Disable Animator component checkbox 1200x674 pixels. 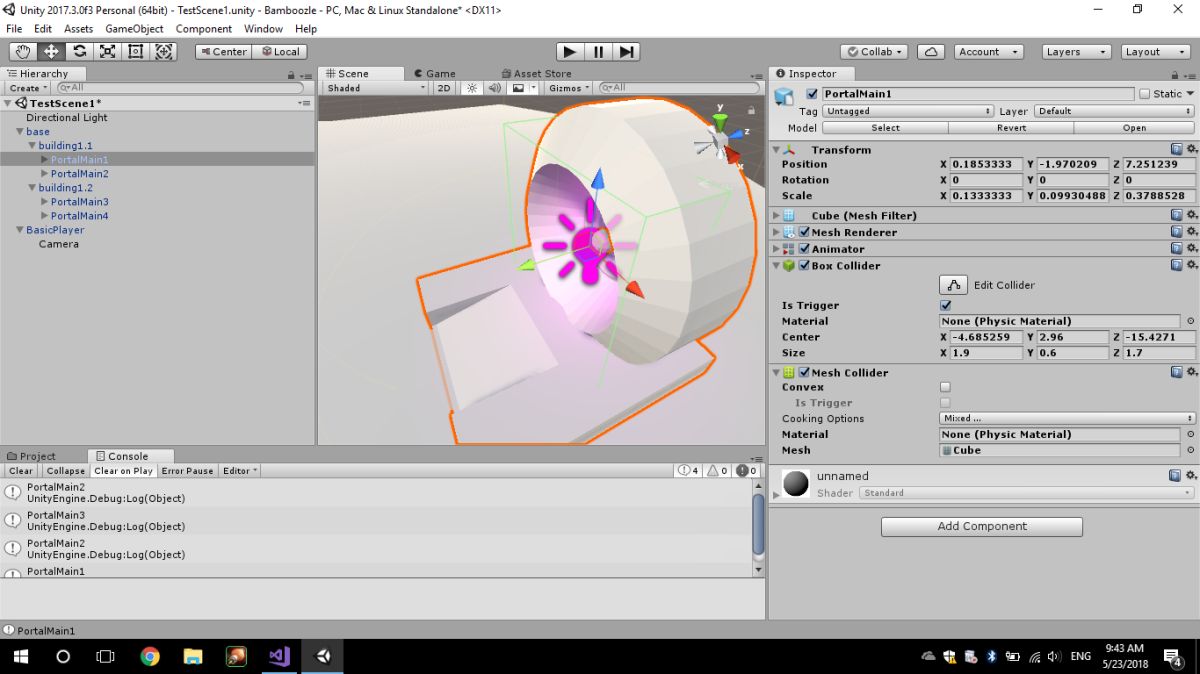tap(805, 249)
